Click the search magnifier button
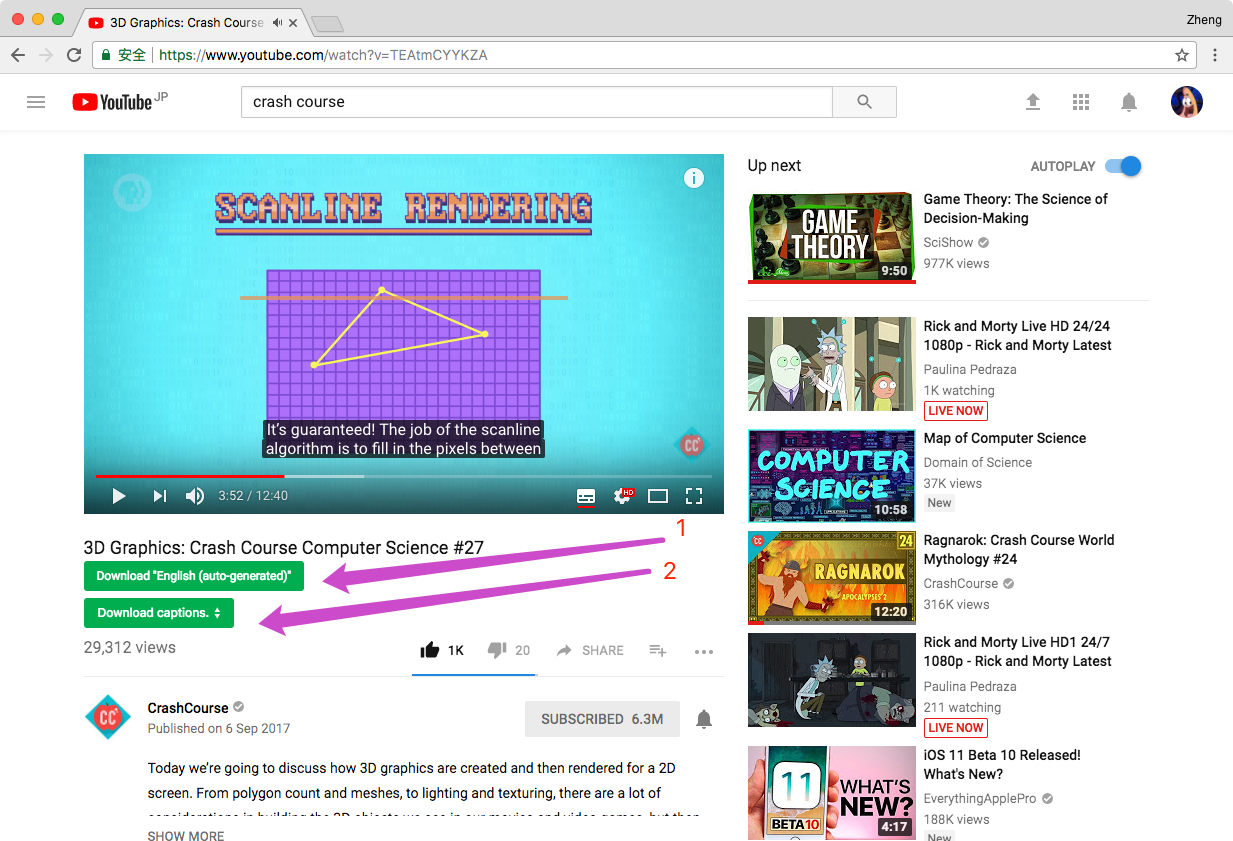The height and width of the screenshot is (841, 1233). 864,102
